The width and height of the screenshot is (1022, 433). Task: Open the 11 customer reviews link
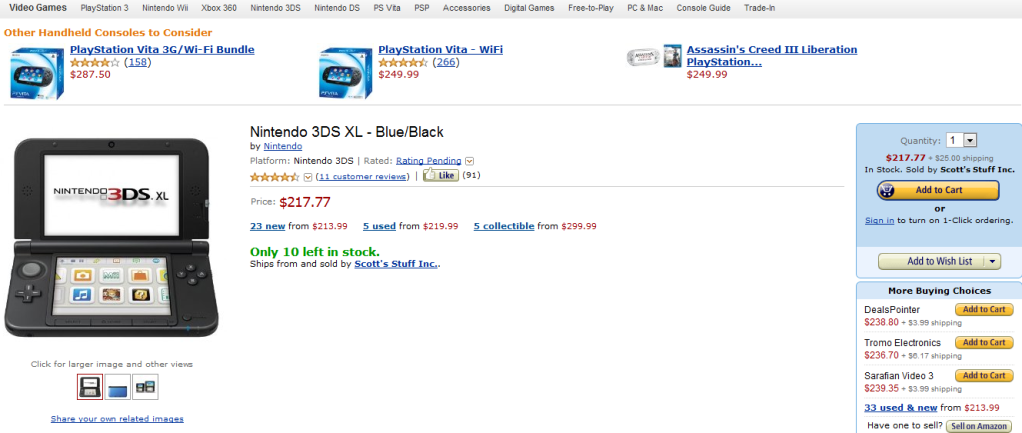[362, 177]
